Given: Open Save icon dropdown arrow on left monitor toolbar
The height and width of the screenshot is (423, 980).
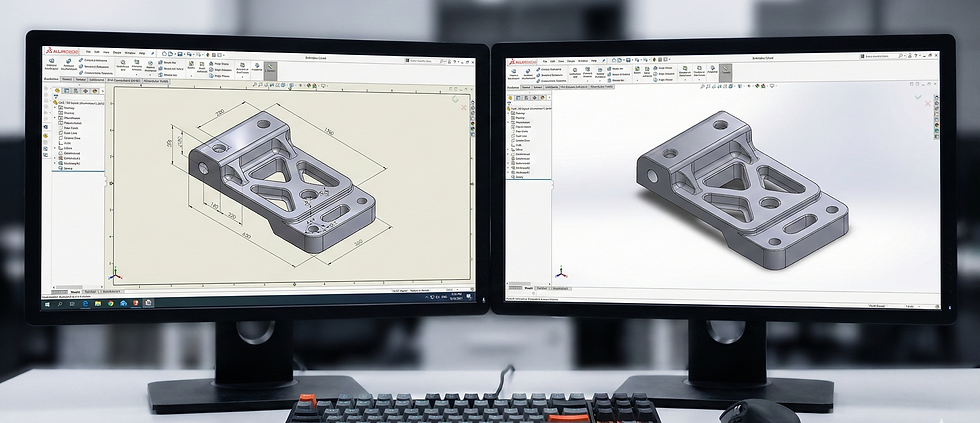Looking at the screenshot, I should pyautogui.click(x=184, y=54).
